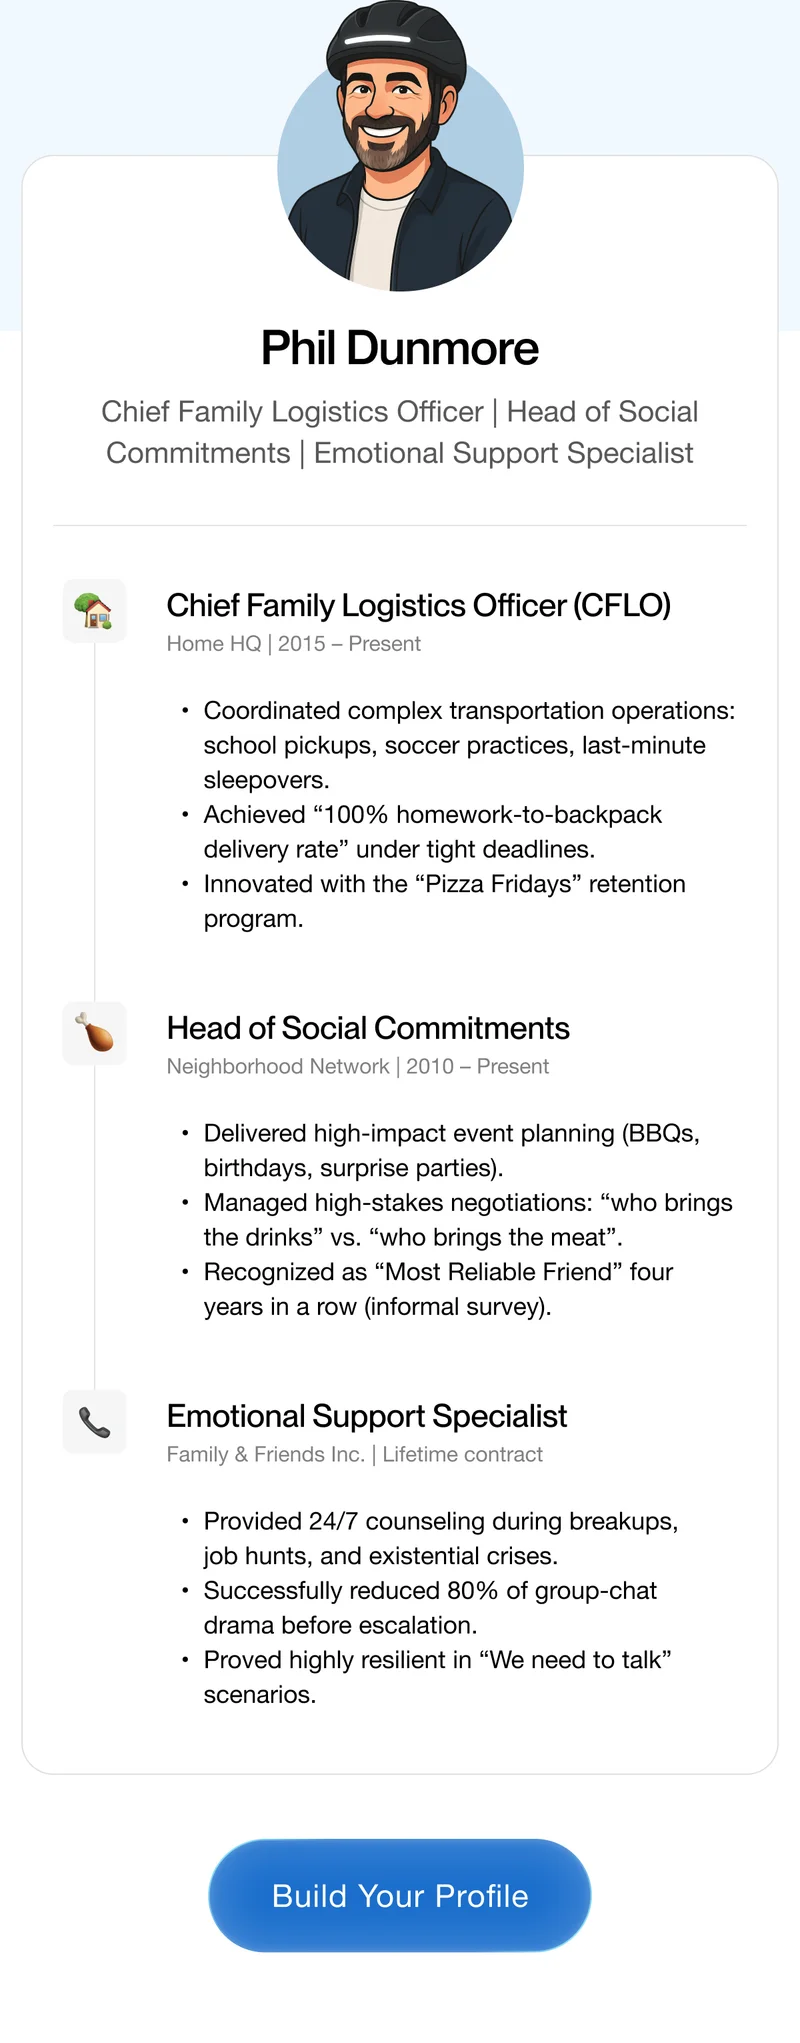800x2043 pixels.
Task: Select the 24/7 counseling bullet item
Action: click(x=440, y=1538)
